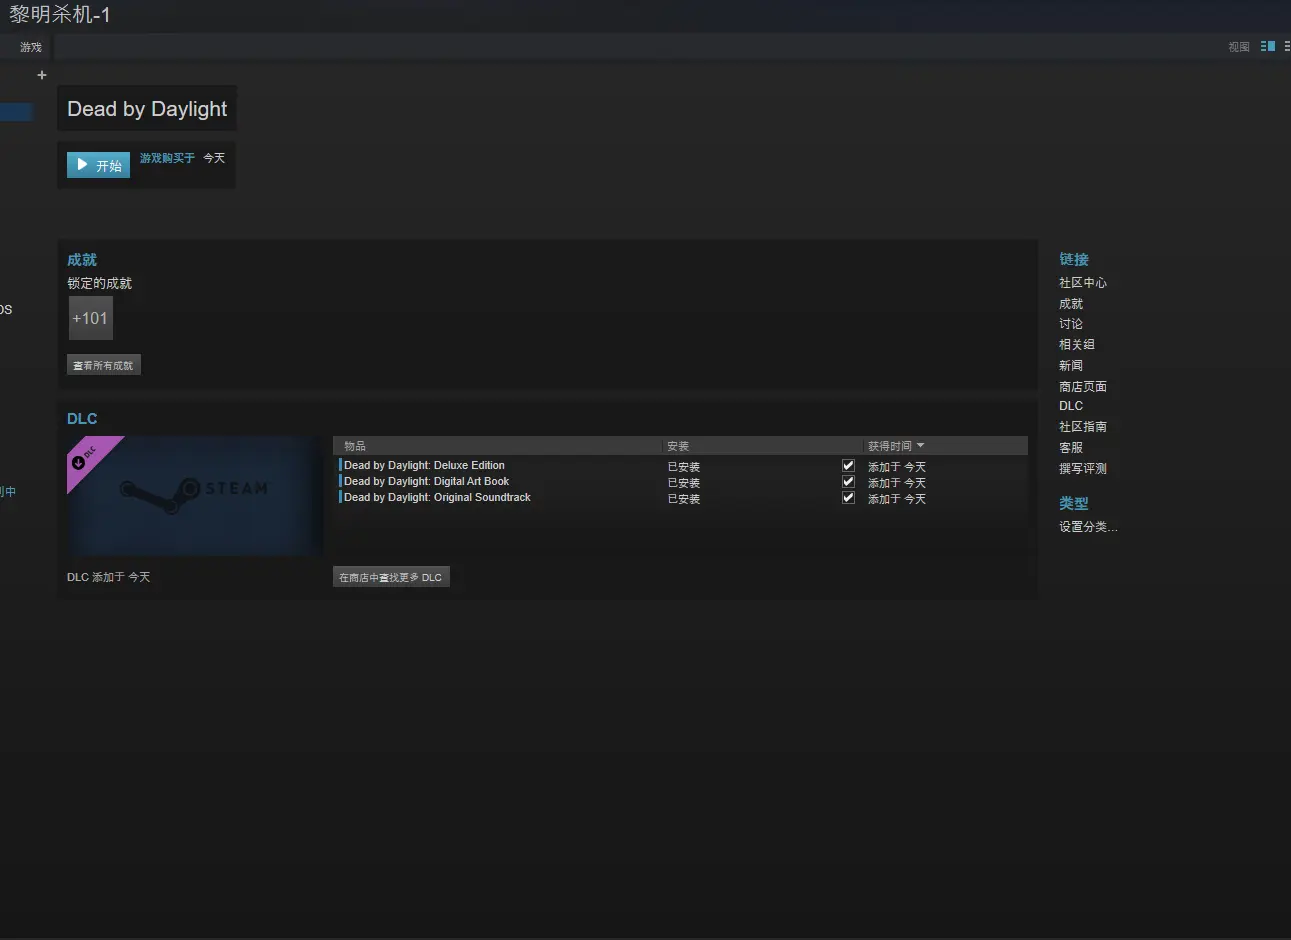Open the 游戏 tab
The image size is (1291, 940).
tap(31, 47)
